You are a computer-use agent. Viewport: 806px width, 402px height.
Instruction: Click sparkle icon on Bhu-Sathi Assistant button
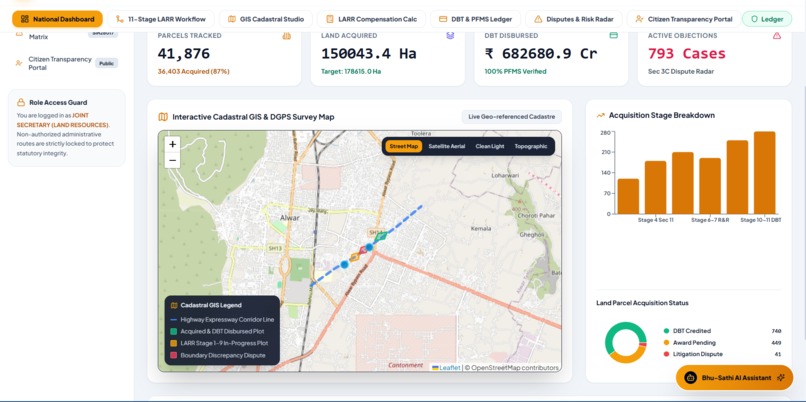pos(781,378)
